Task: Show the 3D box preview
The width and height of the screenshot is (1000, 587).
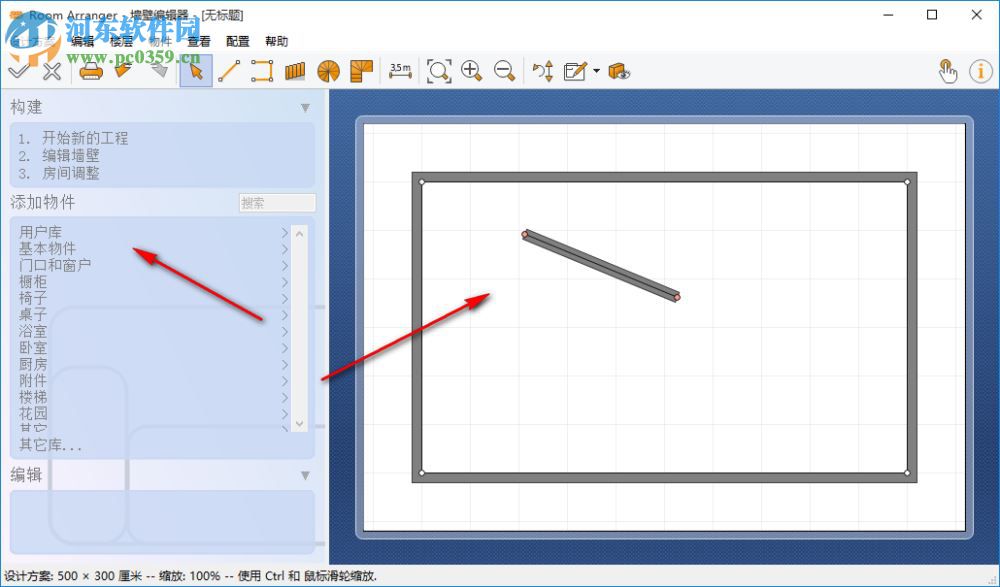Action: pos(619,71)
